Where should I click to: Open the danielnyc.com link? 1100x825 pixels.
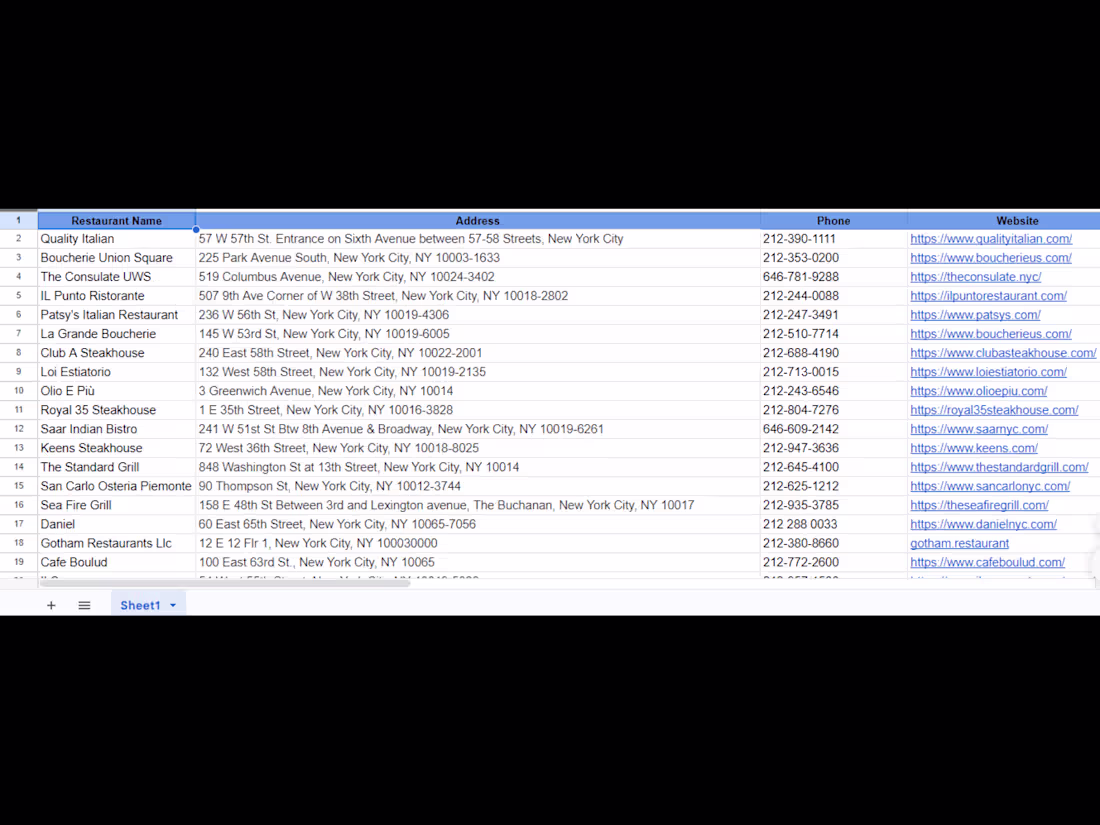(984, 524)
